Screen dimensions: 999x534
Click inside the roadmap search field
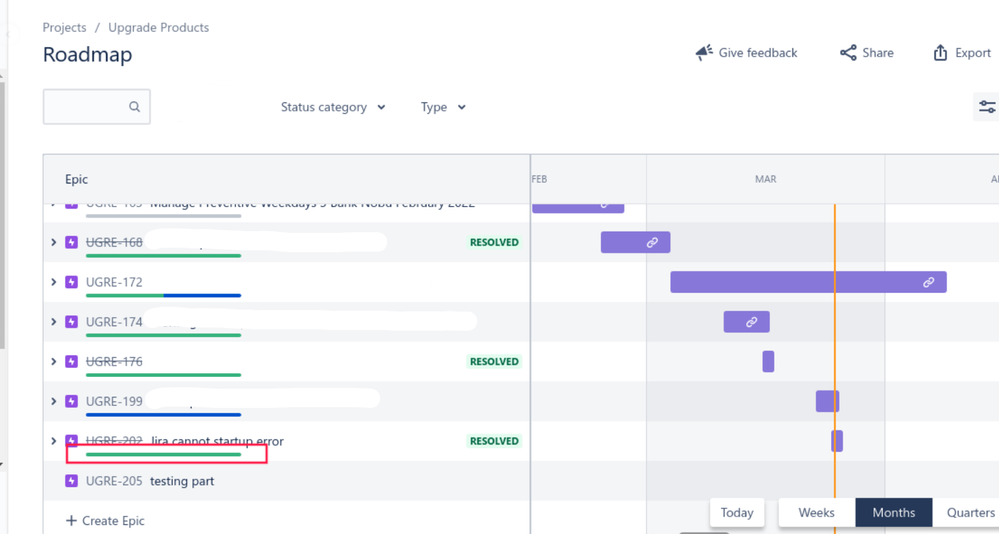97,106
